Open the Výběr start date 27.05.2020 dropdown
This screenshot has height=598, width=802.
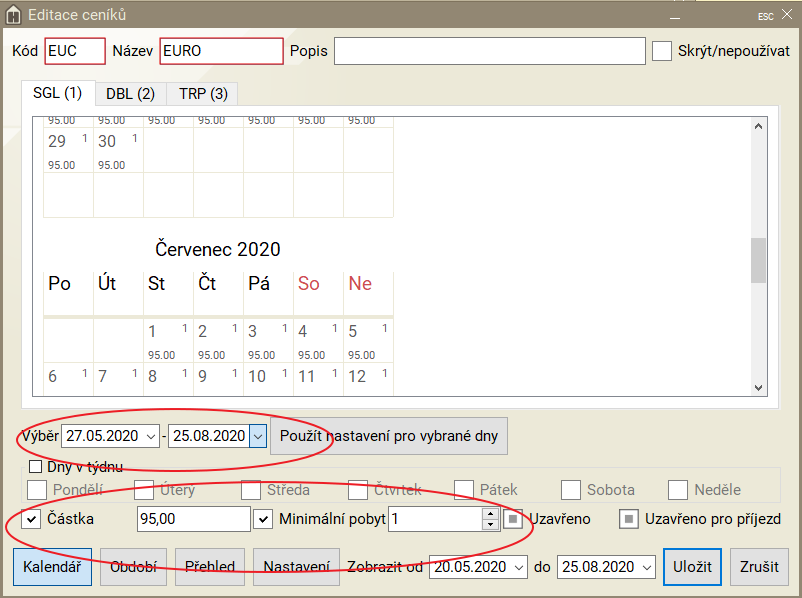[151, 436]
